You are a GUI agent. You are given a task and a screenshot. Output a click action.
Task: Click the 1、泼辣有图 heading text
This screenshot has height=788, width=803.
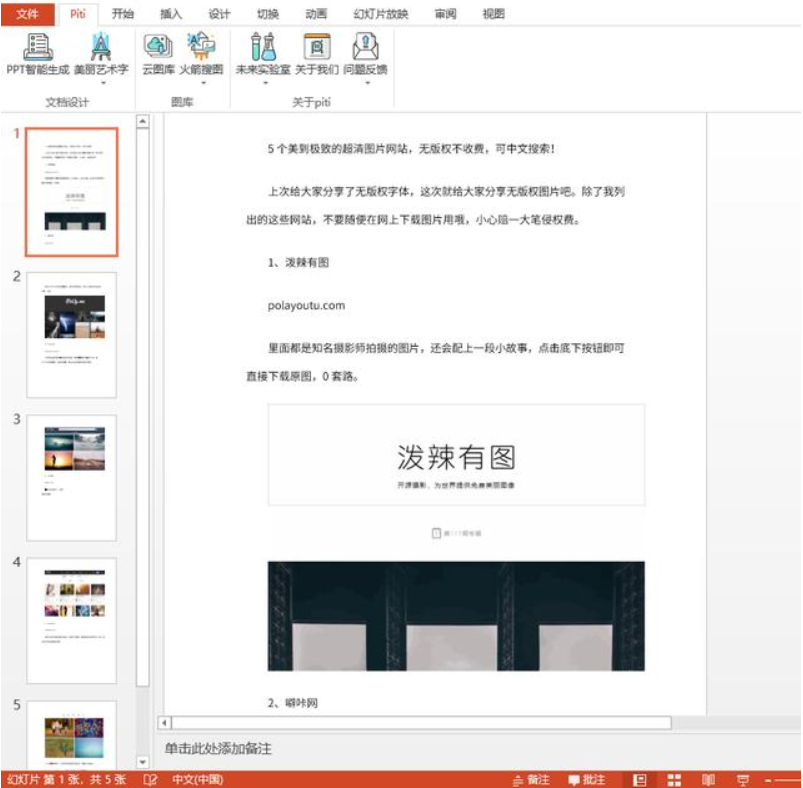point(298,263)
